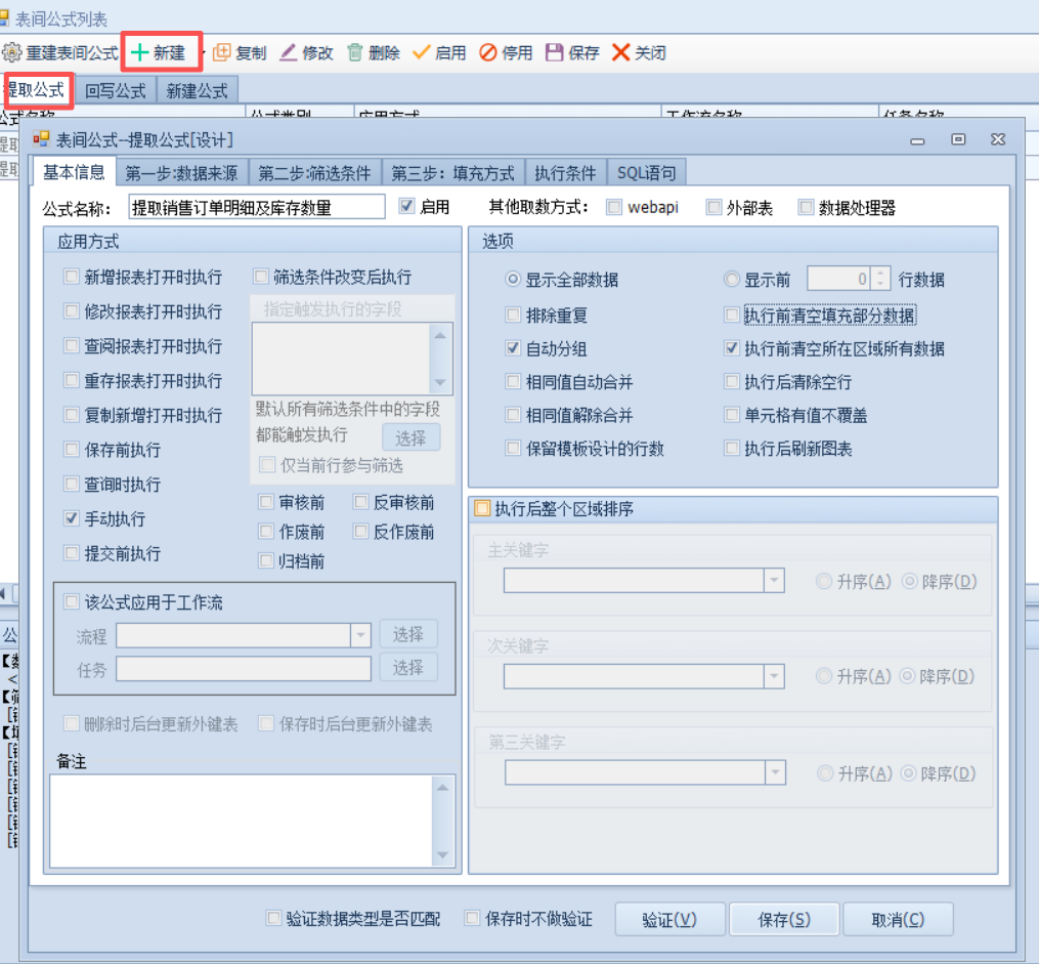This screenshot has height=964, width=1040.
Task: Click the 重建表间公式 gear icon
Action: tap(13, 53)
